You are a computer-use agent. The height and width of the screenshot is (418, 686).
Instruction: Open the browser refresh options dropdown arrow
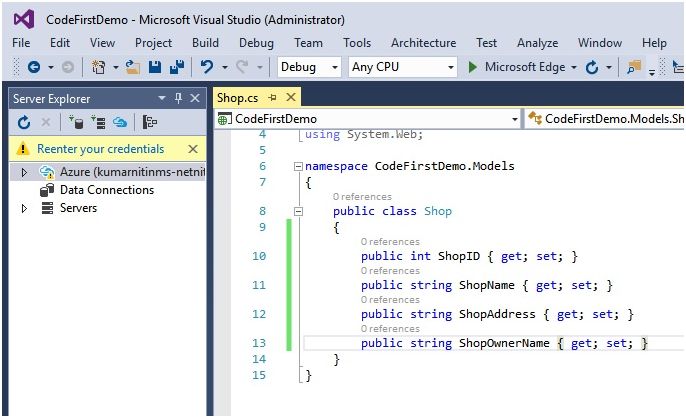click(x=609, y=67)
